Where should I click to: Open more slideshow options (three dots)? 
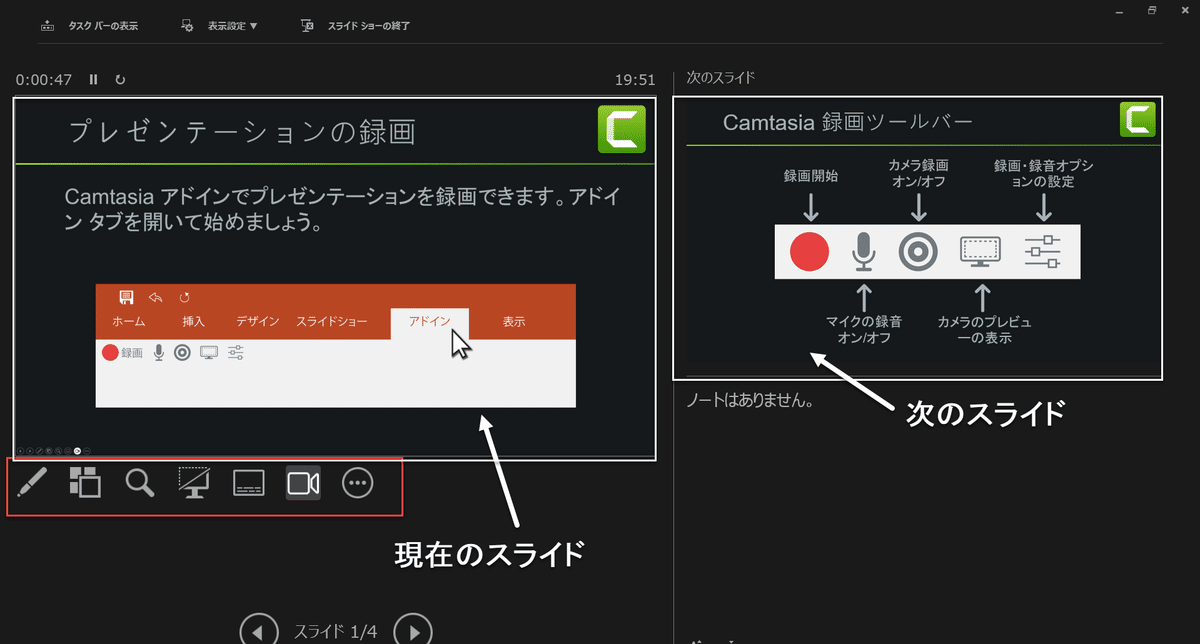pyautogui.click(x=357, y=484)
